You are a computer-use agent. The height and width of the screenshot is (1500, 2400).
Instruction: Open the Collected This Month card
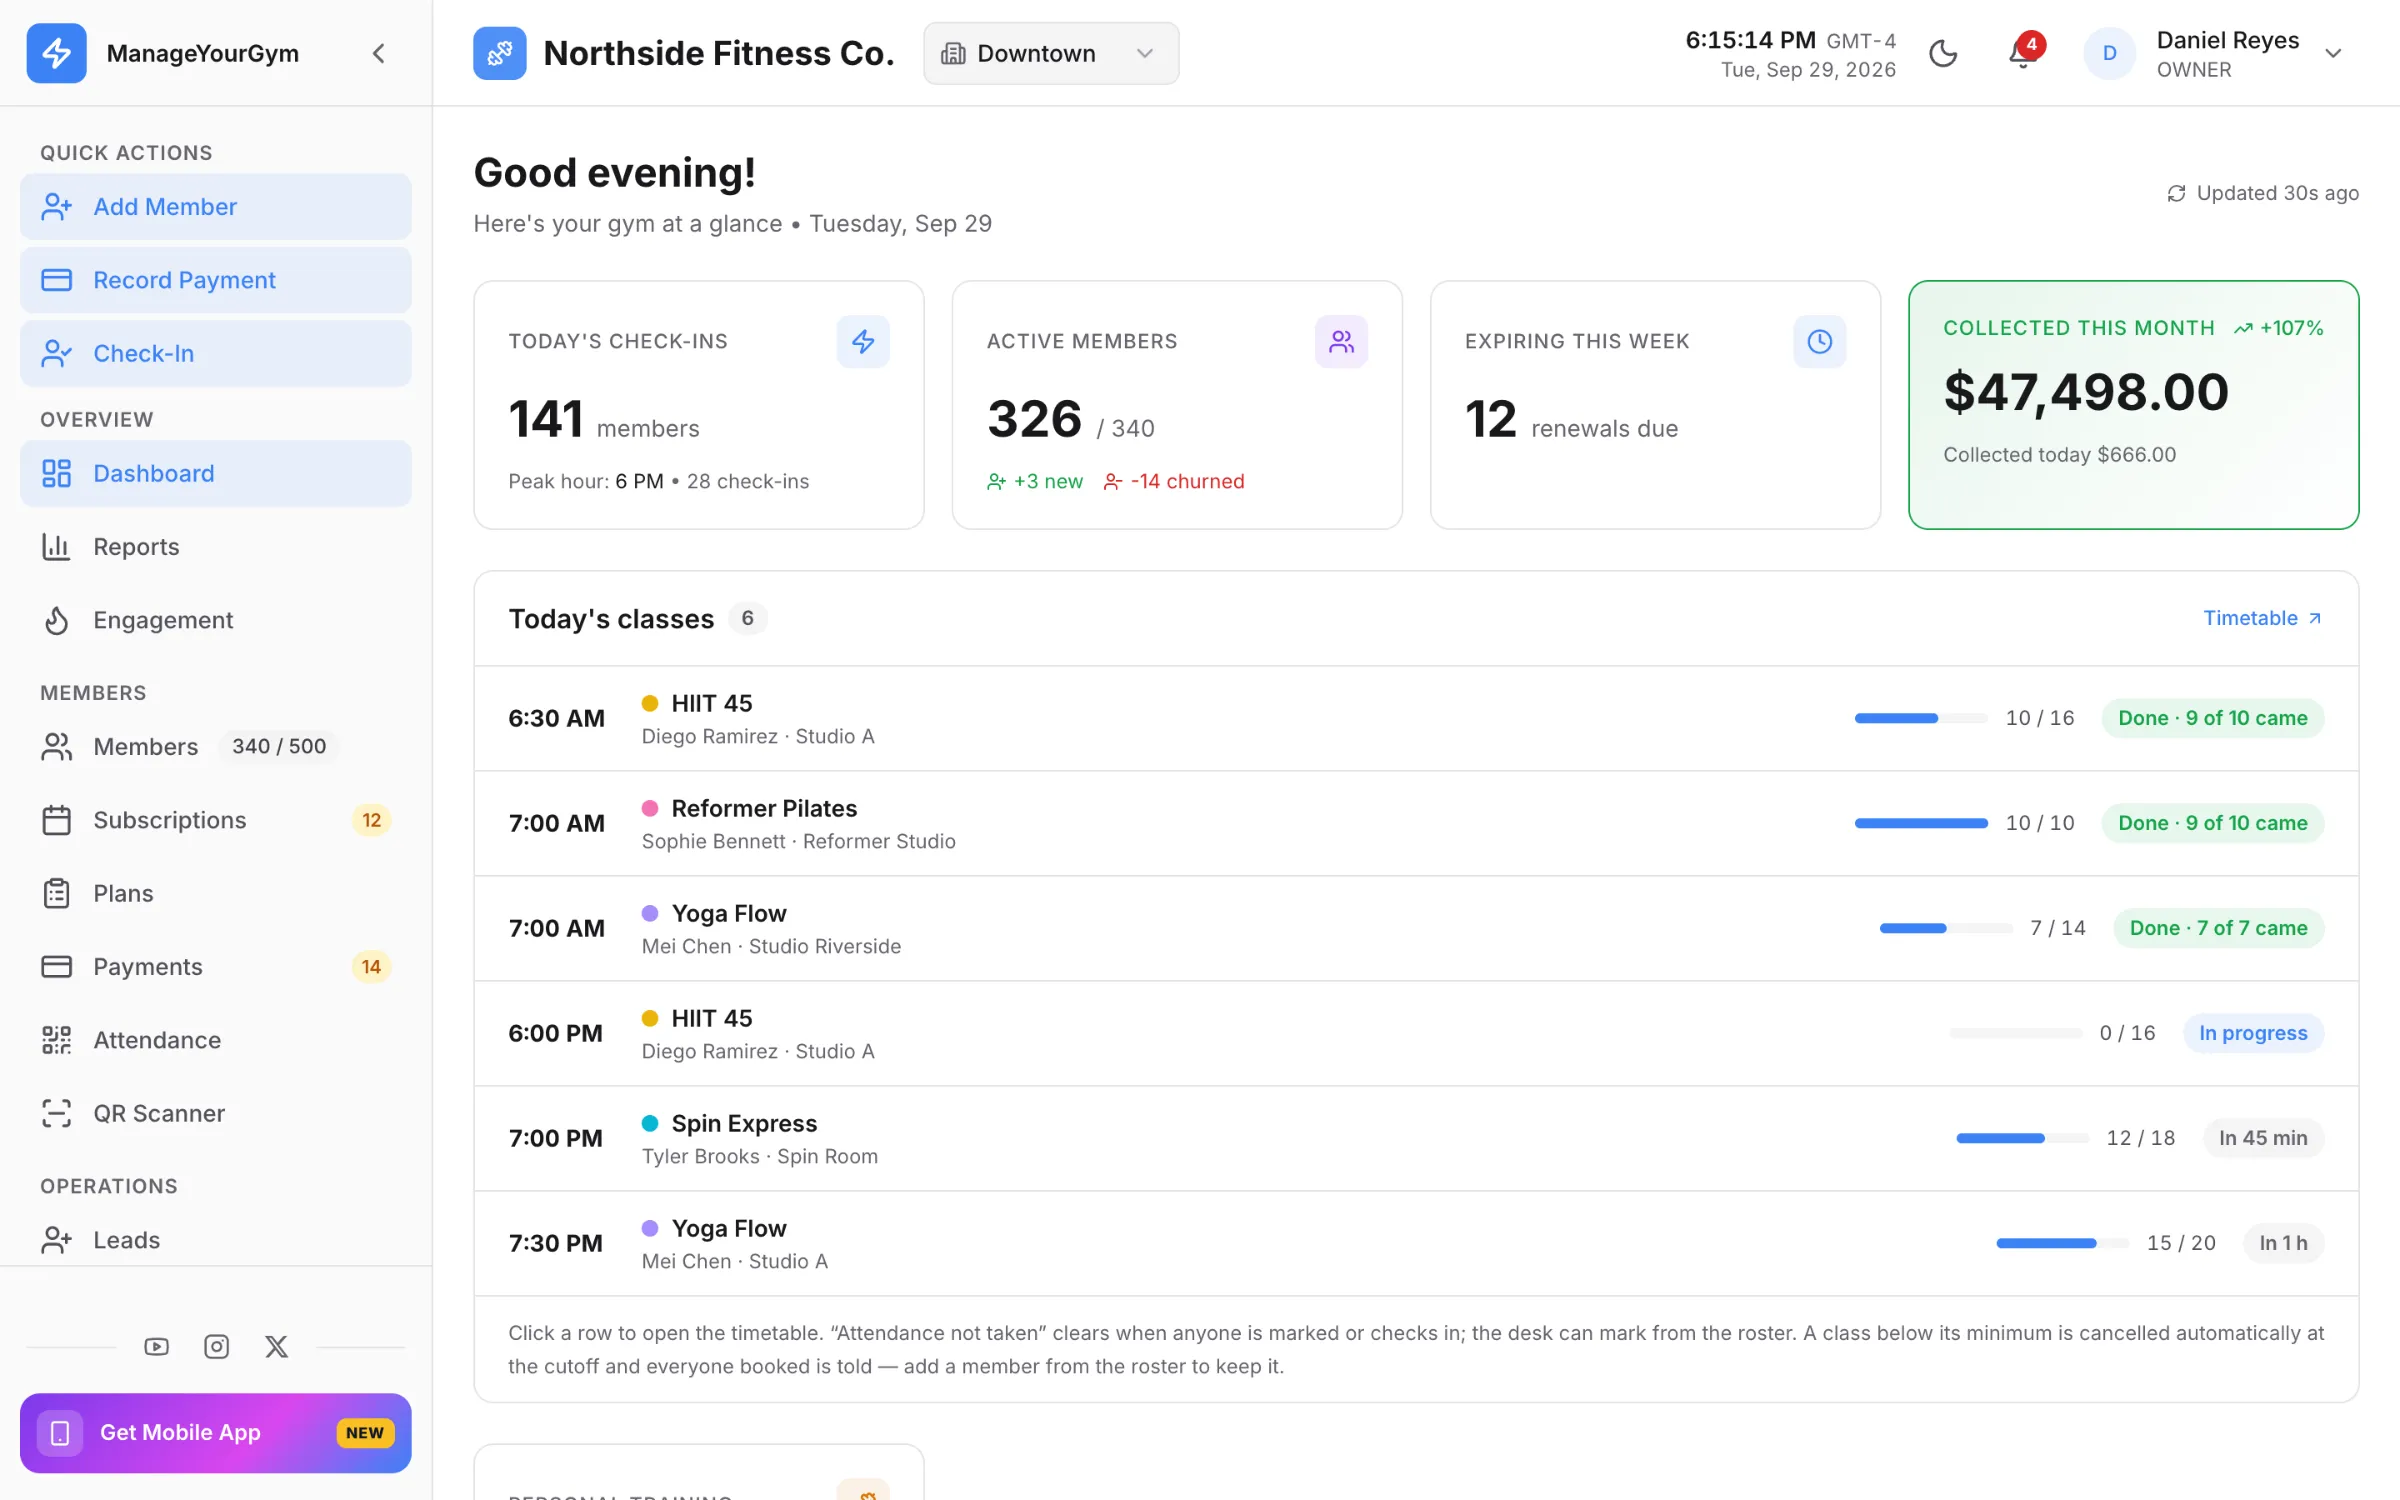[2133, 405]
